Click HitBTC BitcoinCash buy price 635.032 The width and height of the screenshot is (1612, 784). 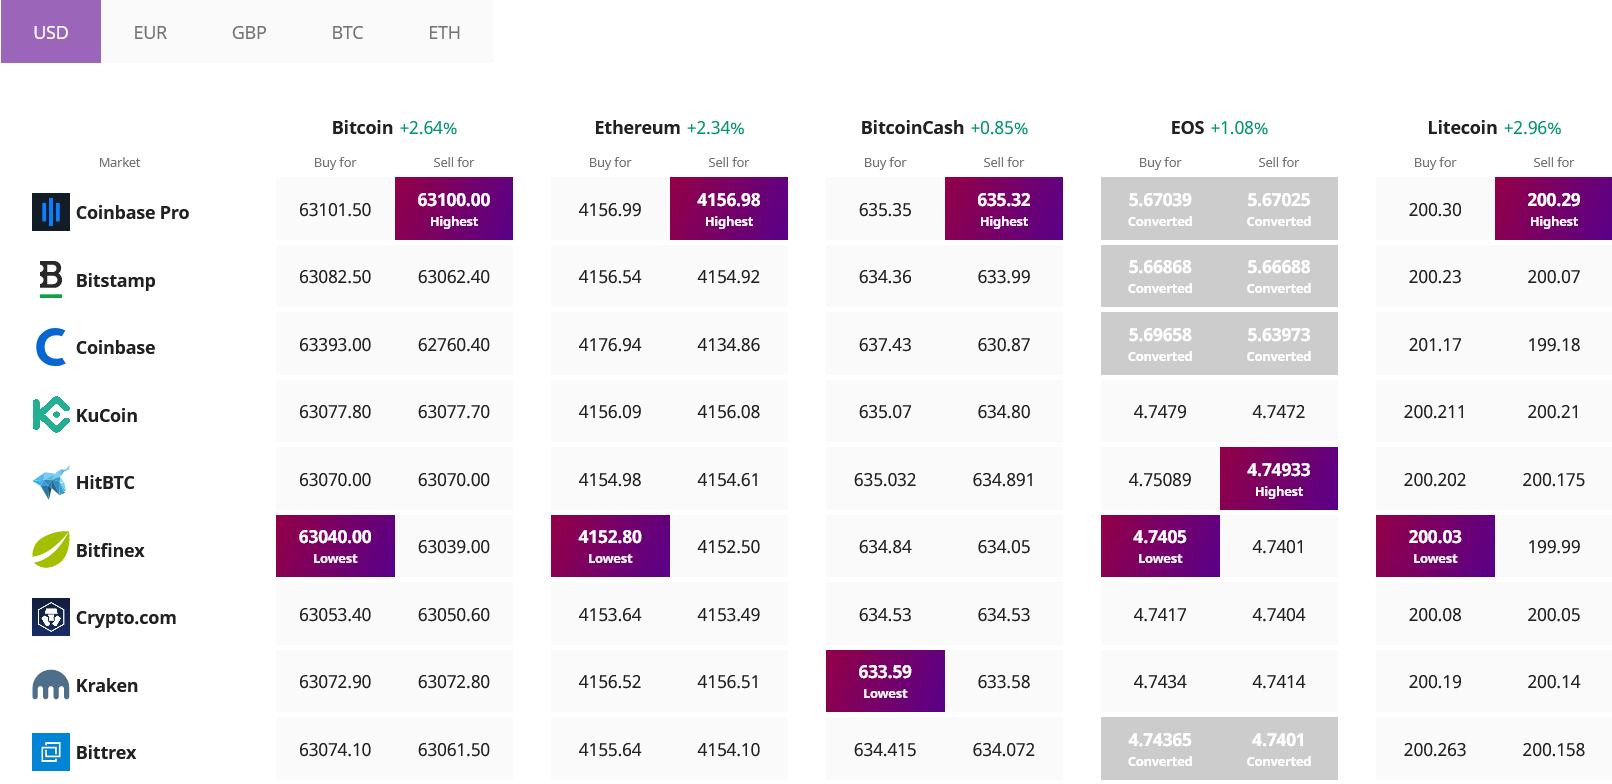[885, 479]
